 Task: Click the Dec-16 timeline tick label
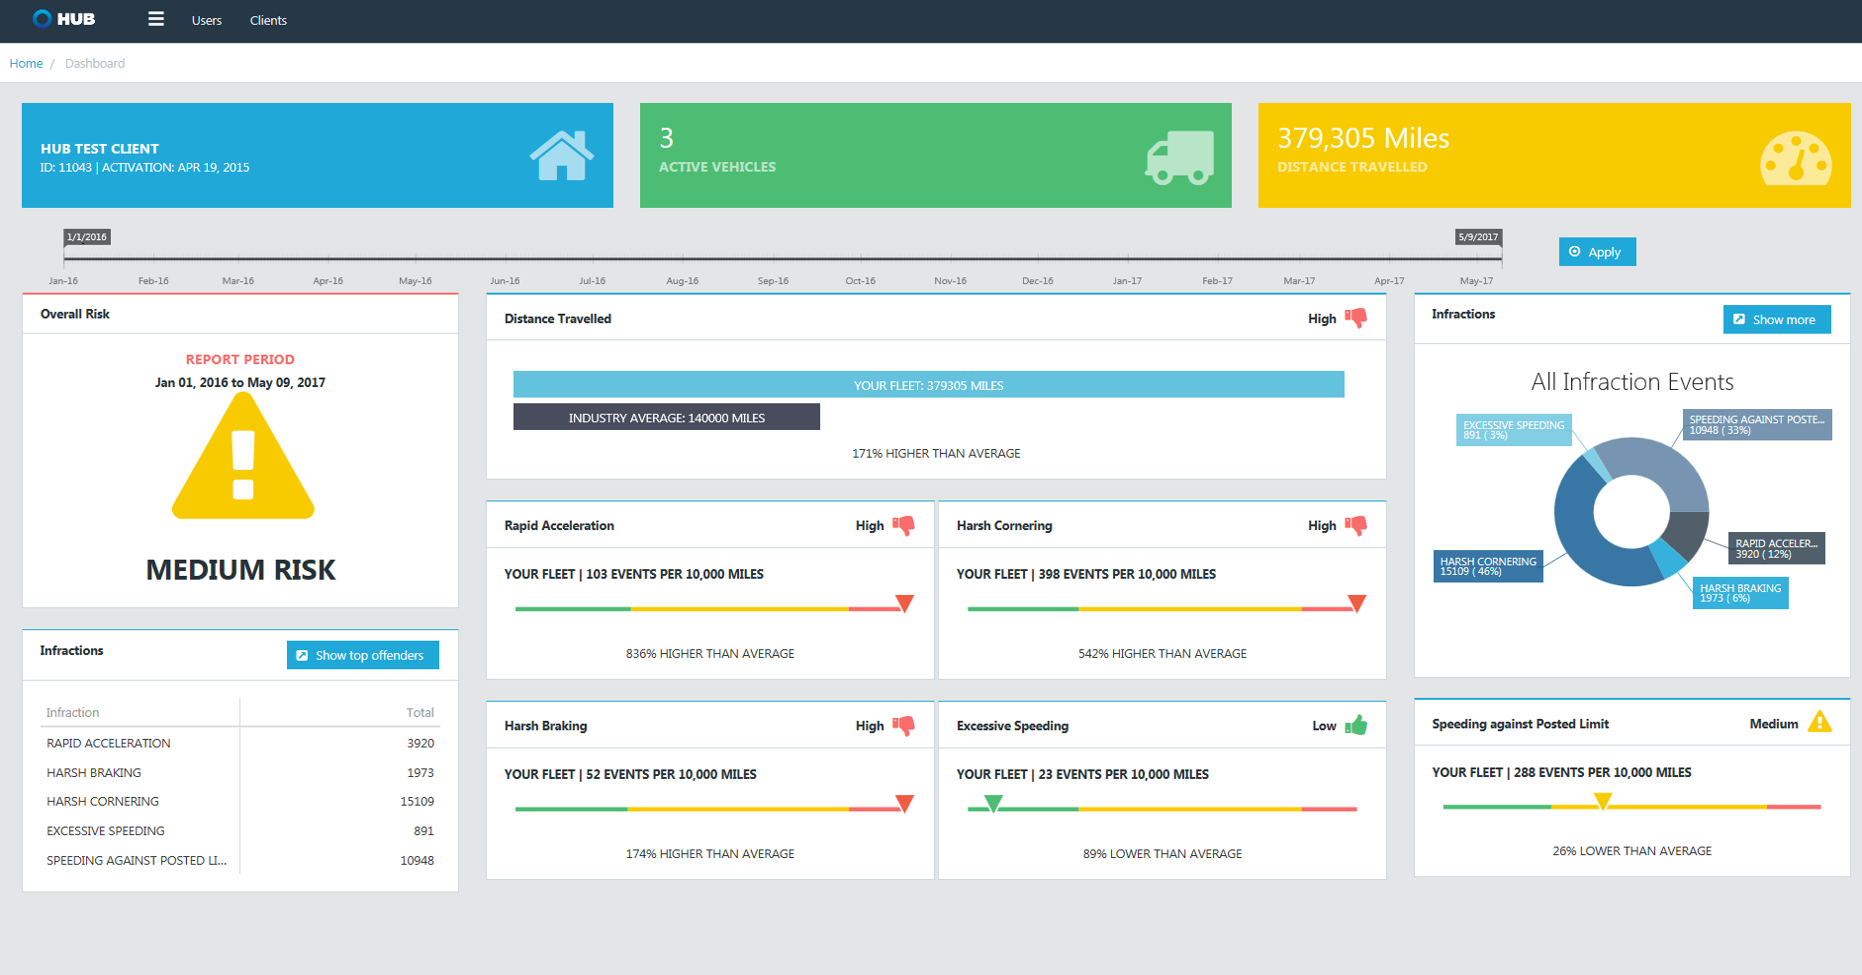[1037, 281]
